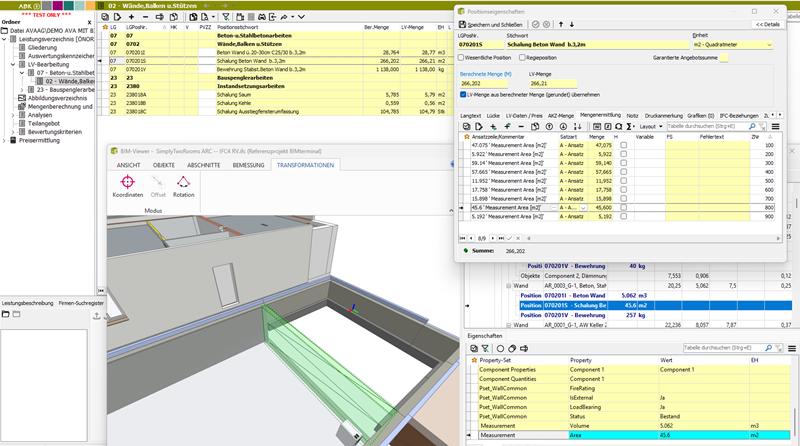Click Speichern und Schließen button
Image resolution: width=800 pixels, height=446 pixels.
pos(493,23)
